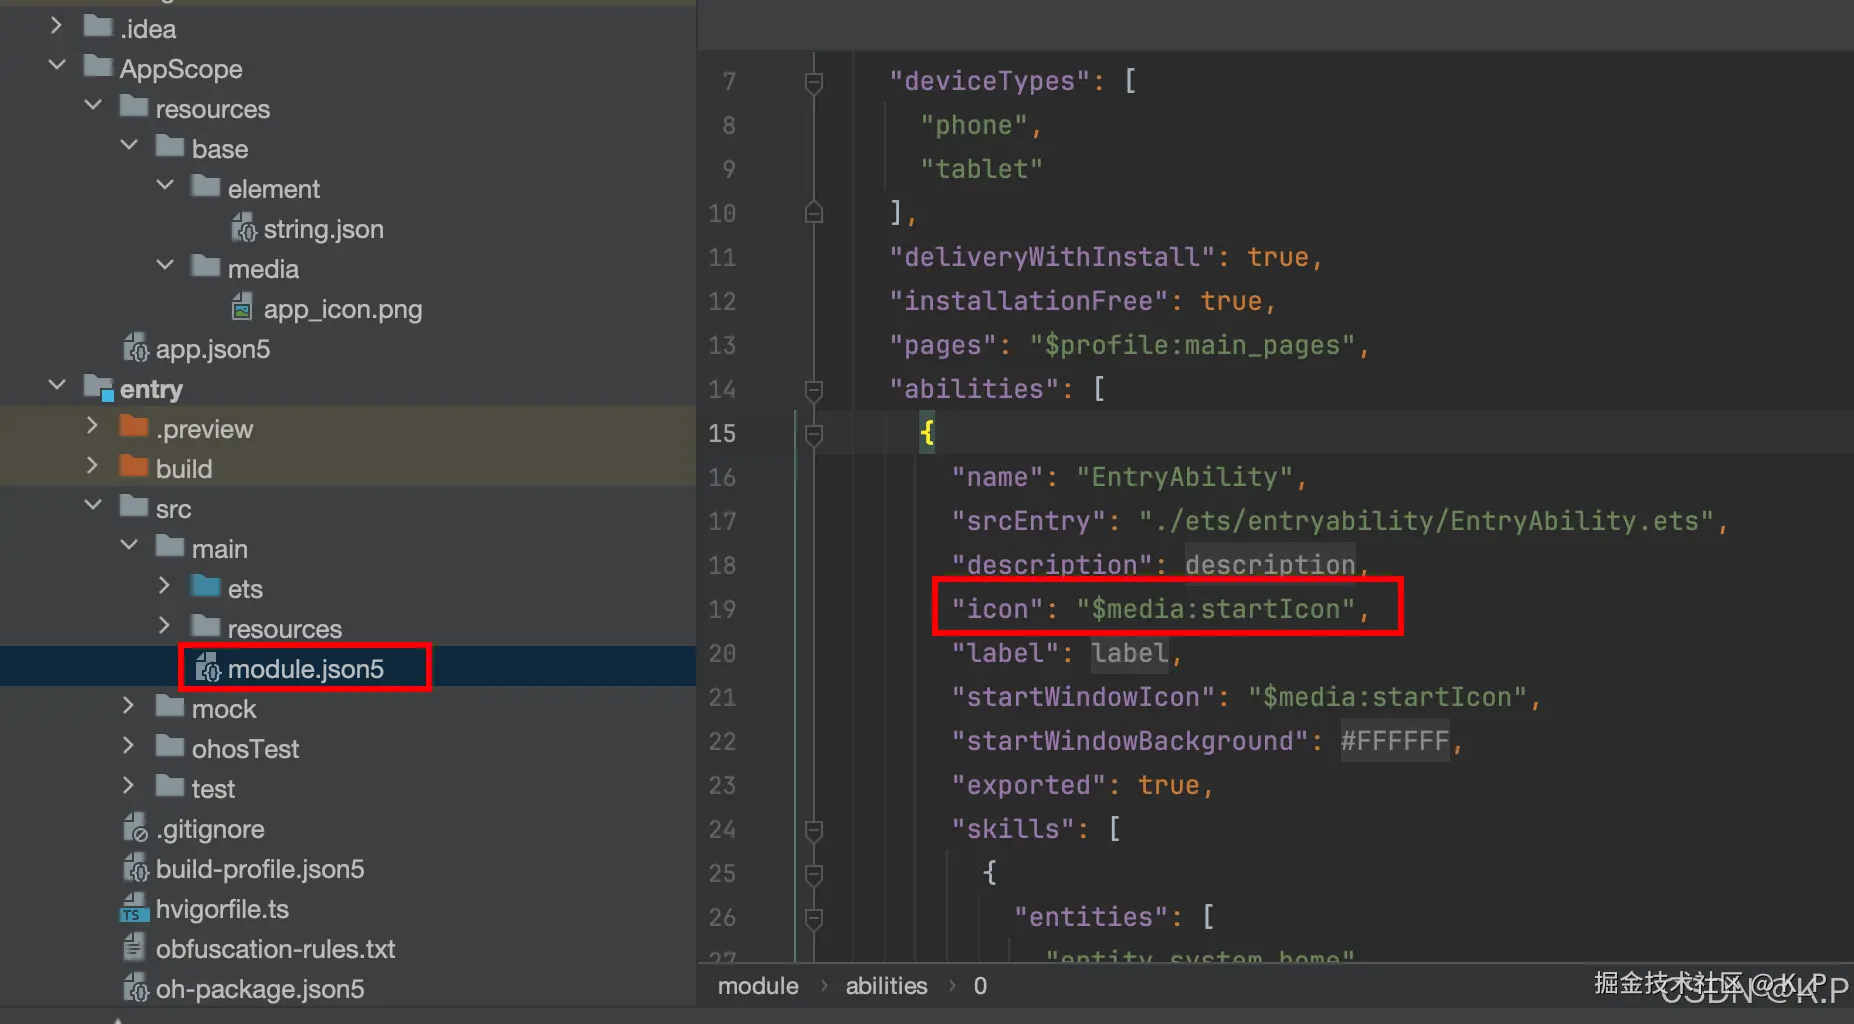Click the "$profile:main_pages" value
Screen dimensions: 1854x1024
click(1192, 345)
